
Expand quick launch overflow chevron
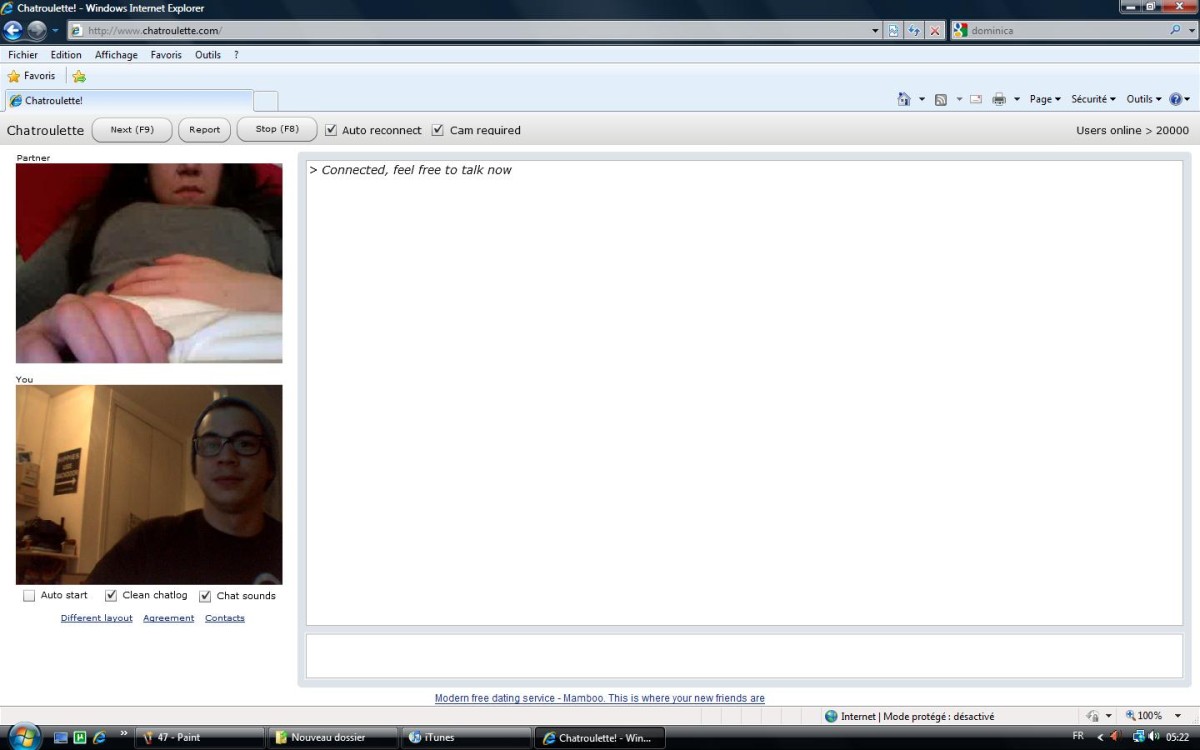pyautogui.click(x=124, y=734)
